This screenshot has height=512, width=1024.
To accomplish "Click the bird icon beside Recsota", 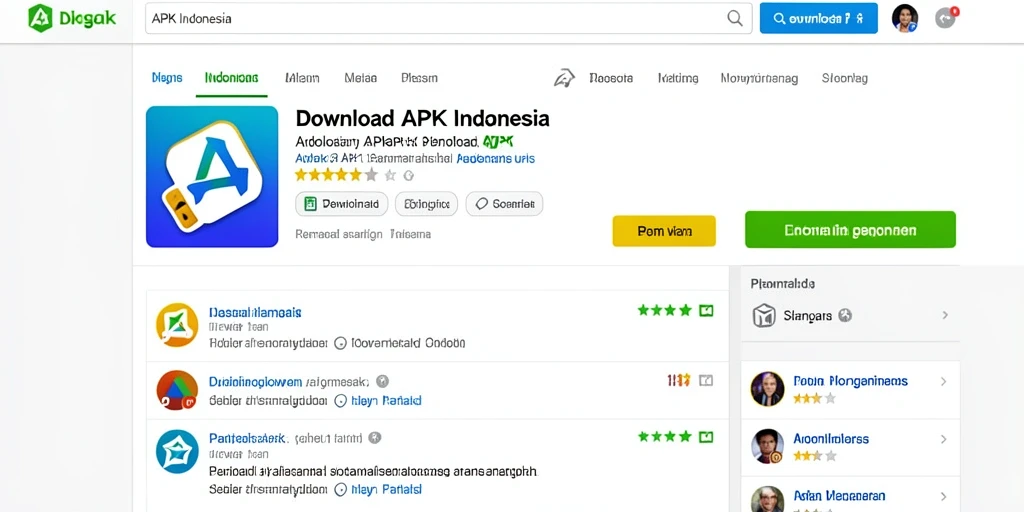I will coord(564,78).
